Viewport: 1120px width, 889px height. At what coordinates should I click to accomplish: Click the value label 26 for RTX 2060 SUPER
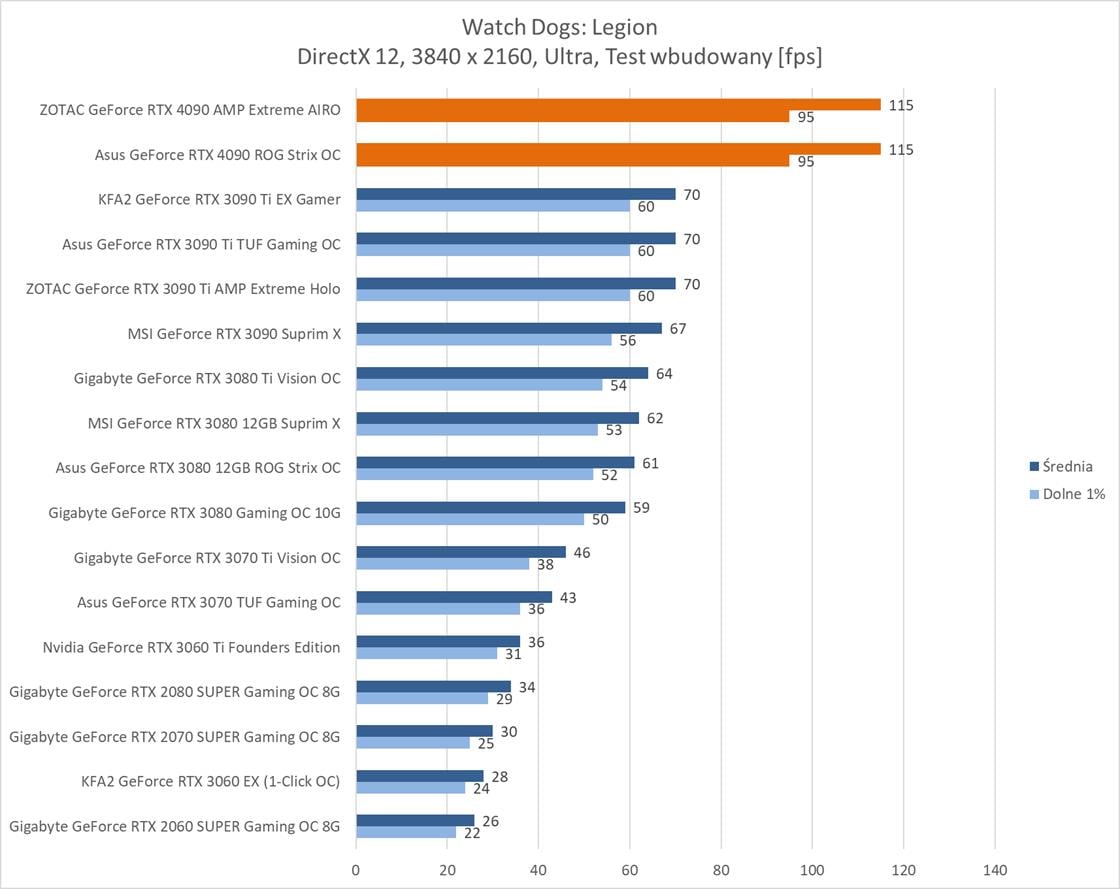pos(490,821)
